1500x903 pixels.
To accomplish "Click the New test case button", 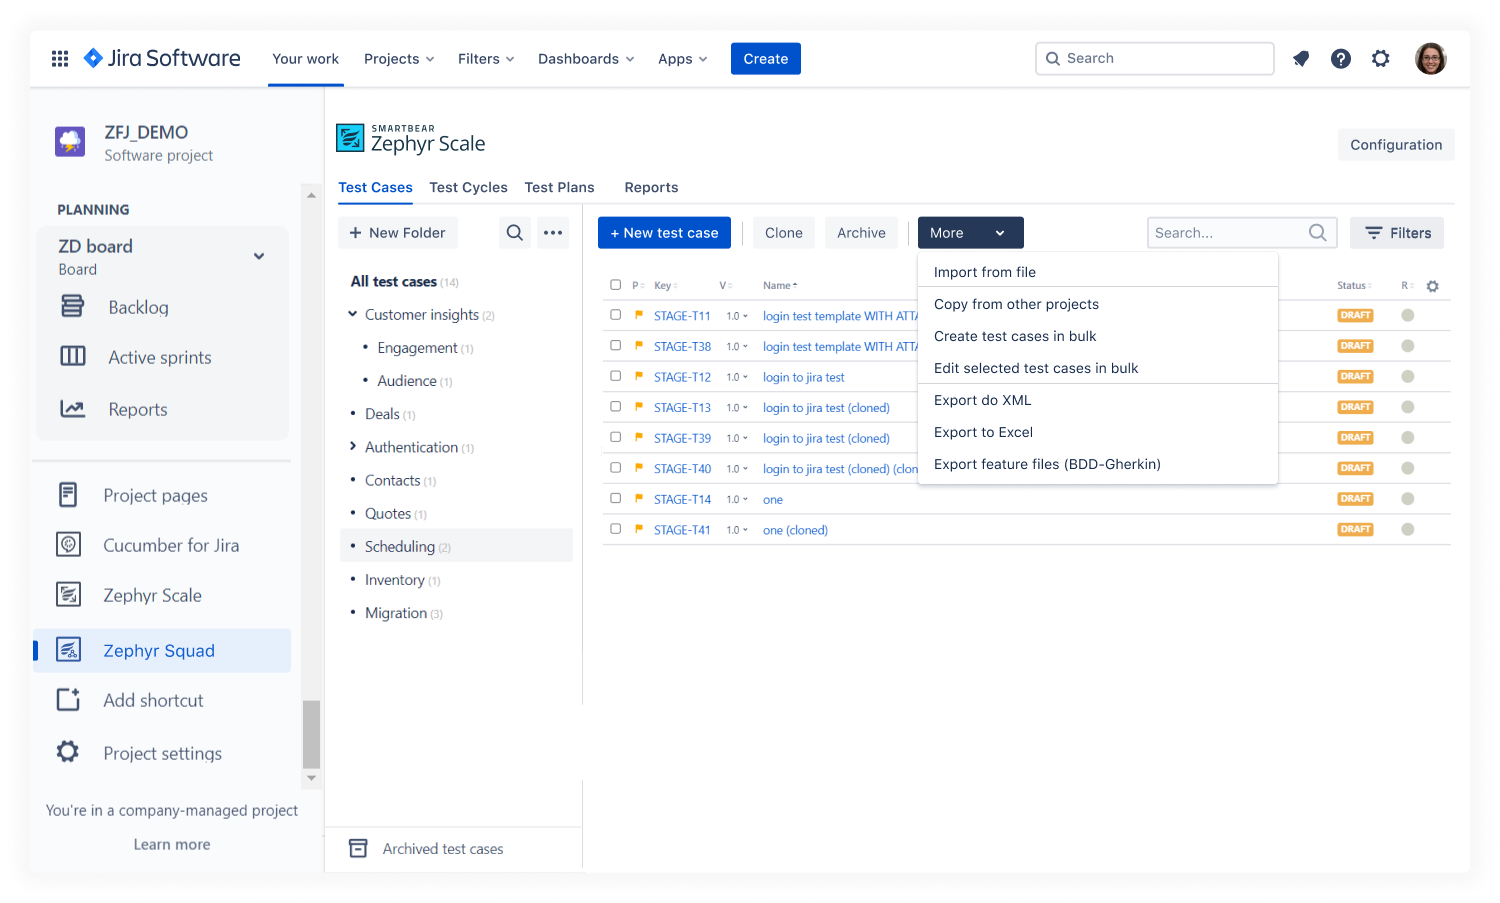I will point(664,233).
